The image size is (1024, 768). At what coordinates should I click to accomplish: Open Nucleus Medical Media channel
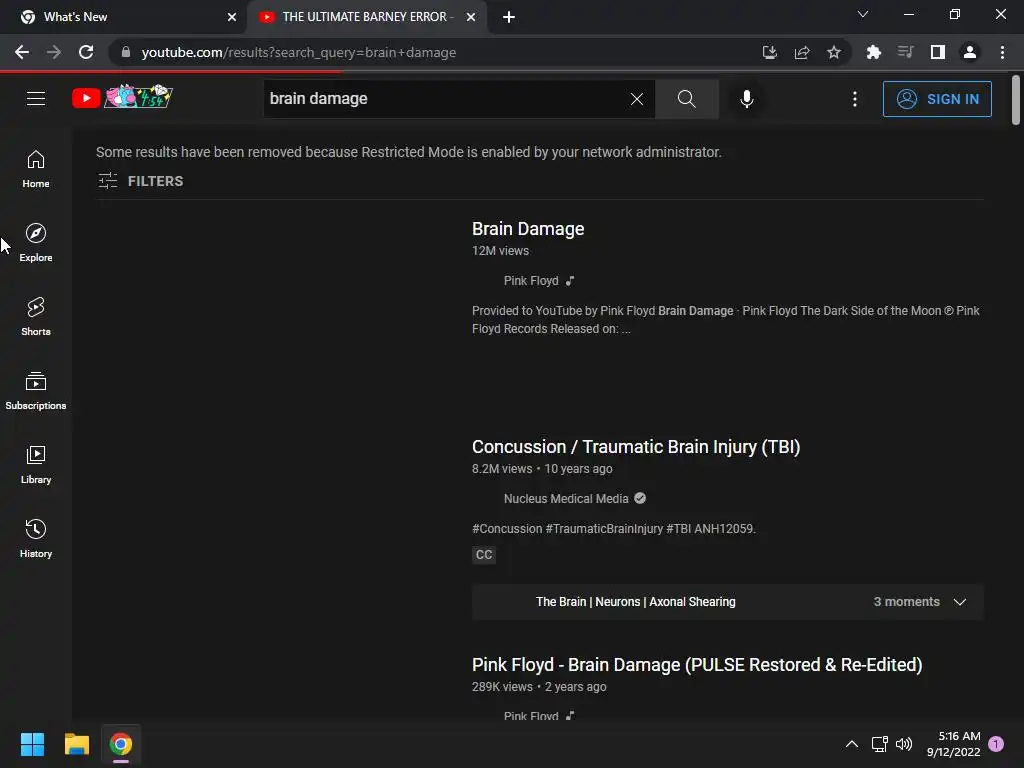tap(566, 498)
